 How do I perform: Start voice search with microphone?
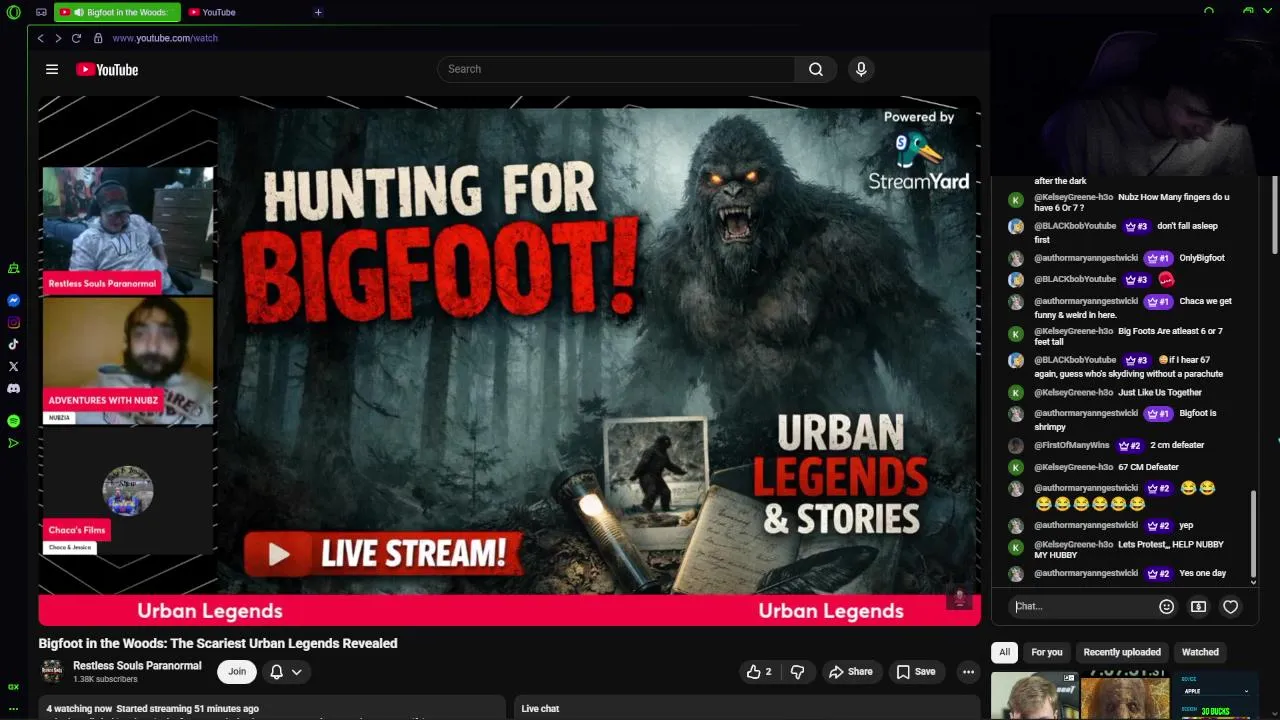click(x=861, y=69)
